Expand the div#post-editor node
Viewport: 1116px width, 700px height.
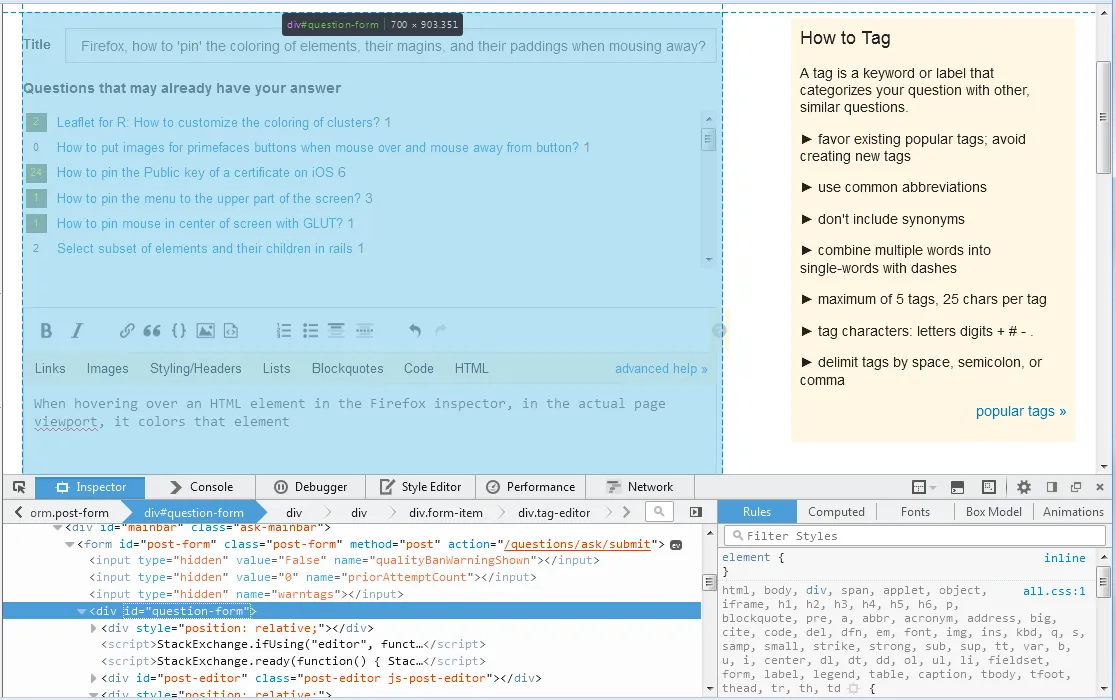[93, 679]
